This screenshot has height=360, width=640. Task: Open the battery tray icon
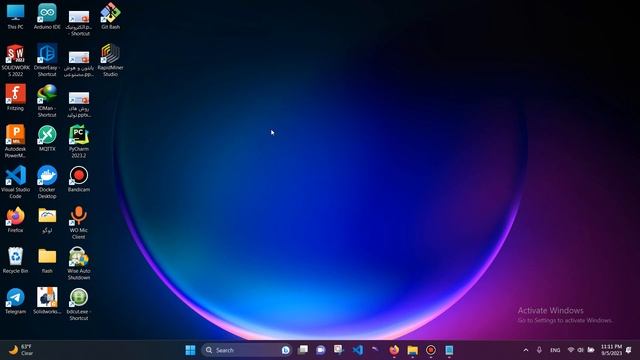(x=591, y=350)
